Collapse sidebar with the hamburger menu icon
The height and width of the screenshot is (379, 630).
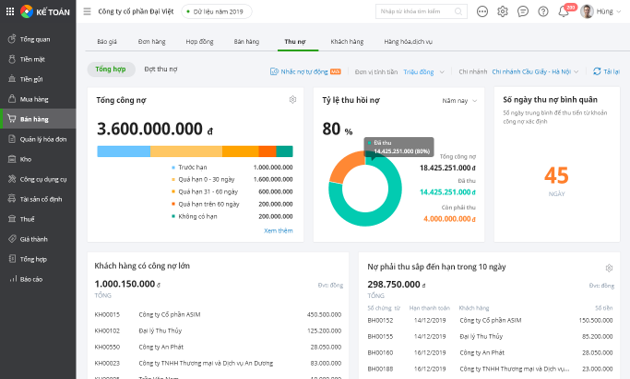87,11
